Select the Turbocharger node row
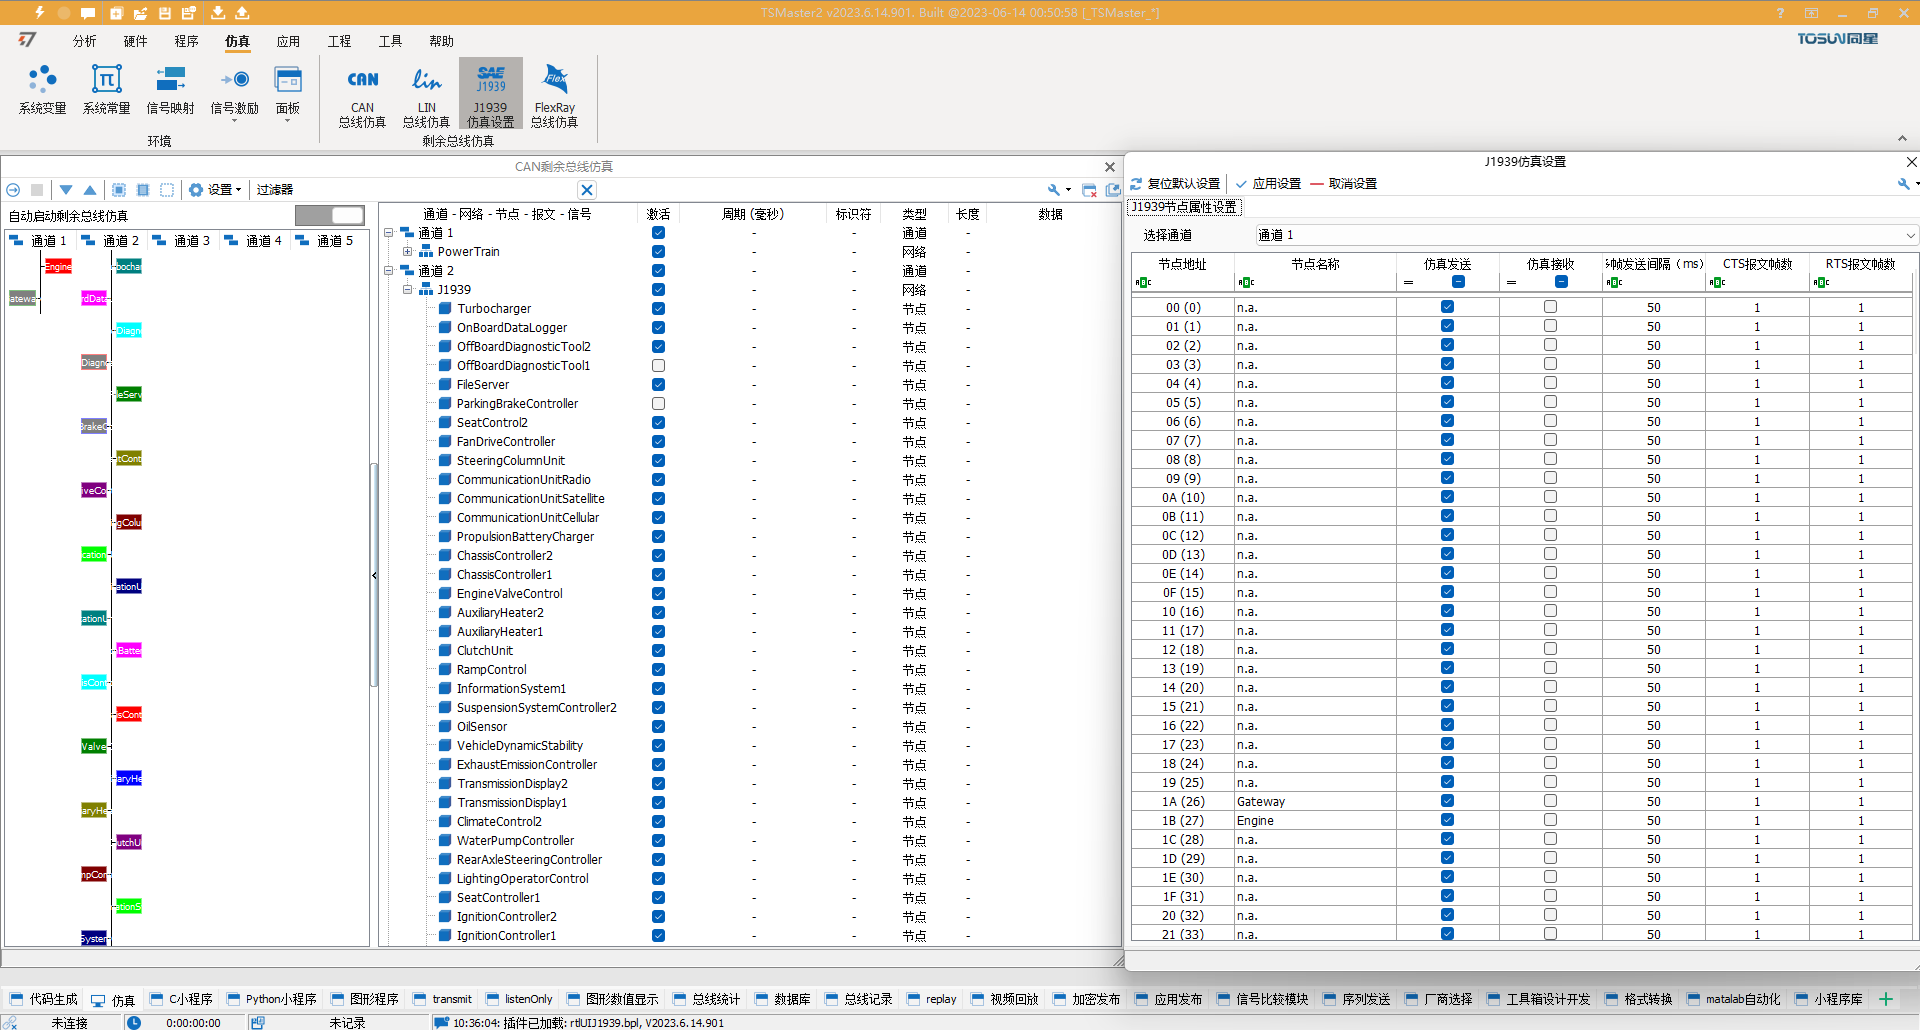This screenshot has height=1030, width=1920. (x=494, y=309)
